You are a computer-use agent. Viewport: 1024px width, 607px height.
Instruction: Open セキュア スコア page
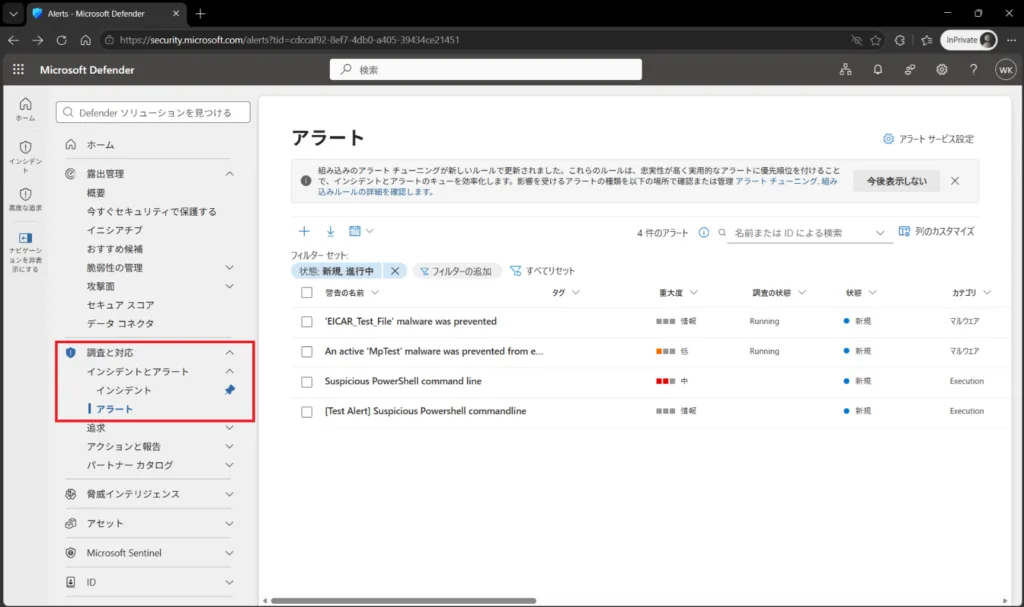121,305
